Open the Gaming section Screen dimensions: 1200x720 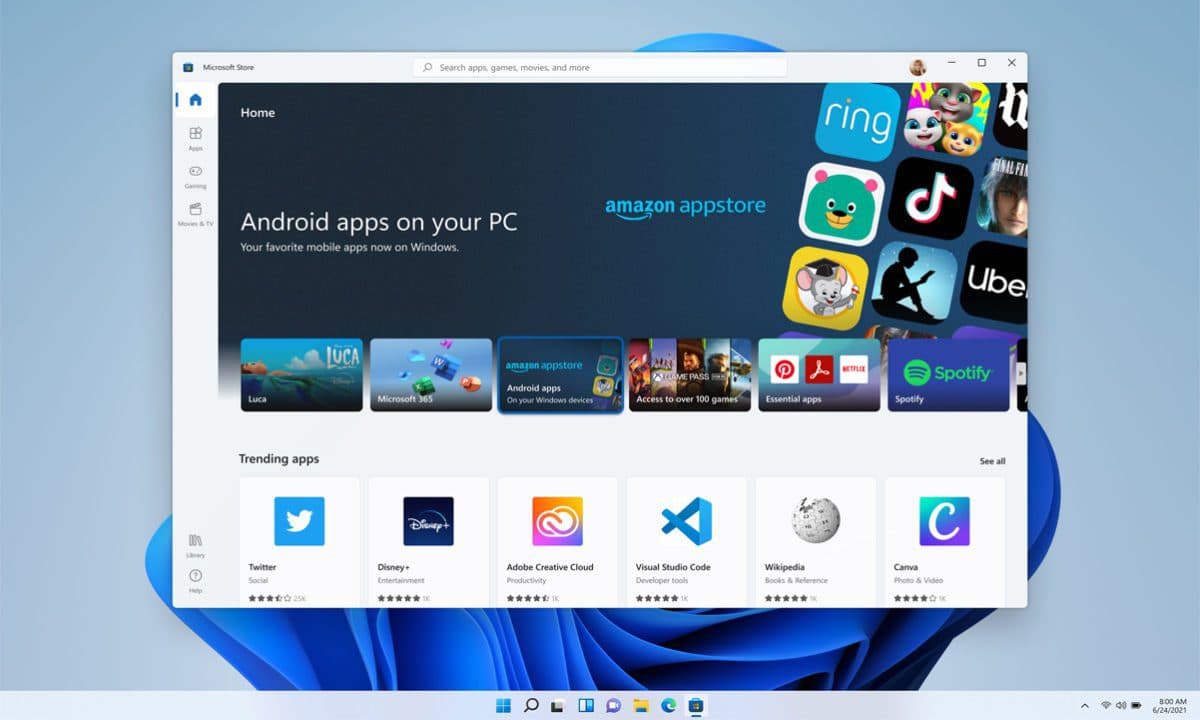(x=194, y=177)
